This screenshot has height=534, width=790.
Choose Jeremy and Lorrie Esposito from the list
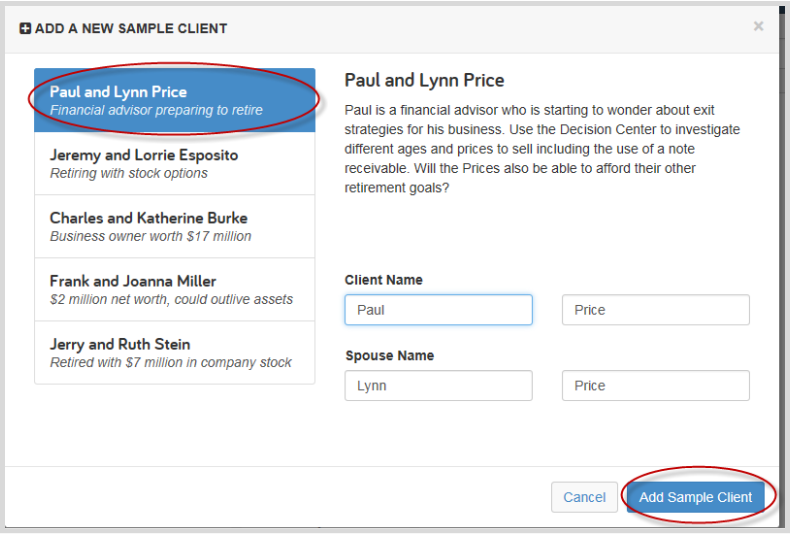175,164
